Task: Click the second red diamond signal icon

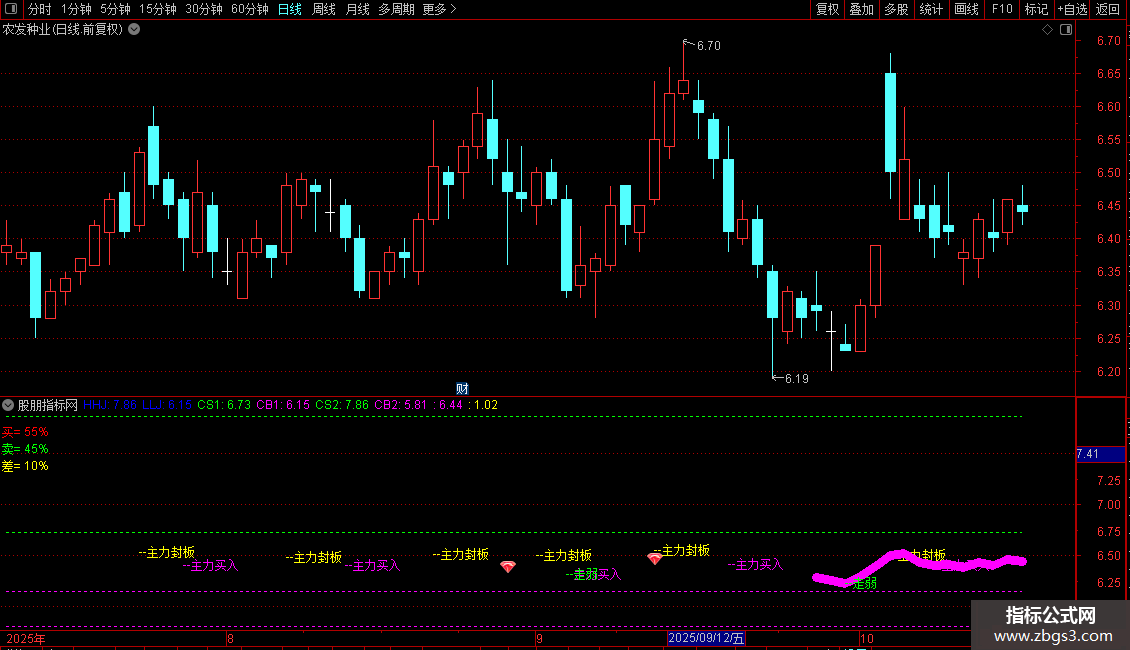Action: [x=654, y=558]
